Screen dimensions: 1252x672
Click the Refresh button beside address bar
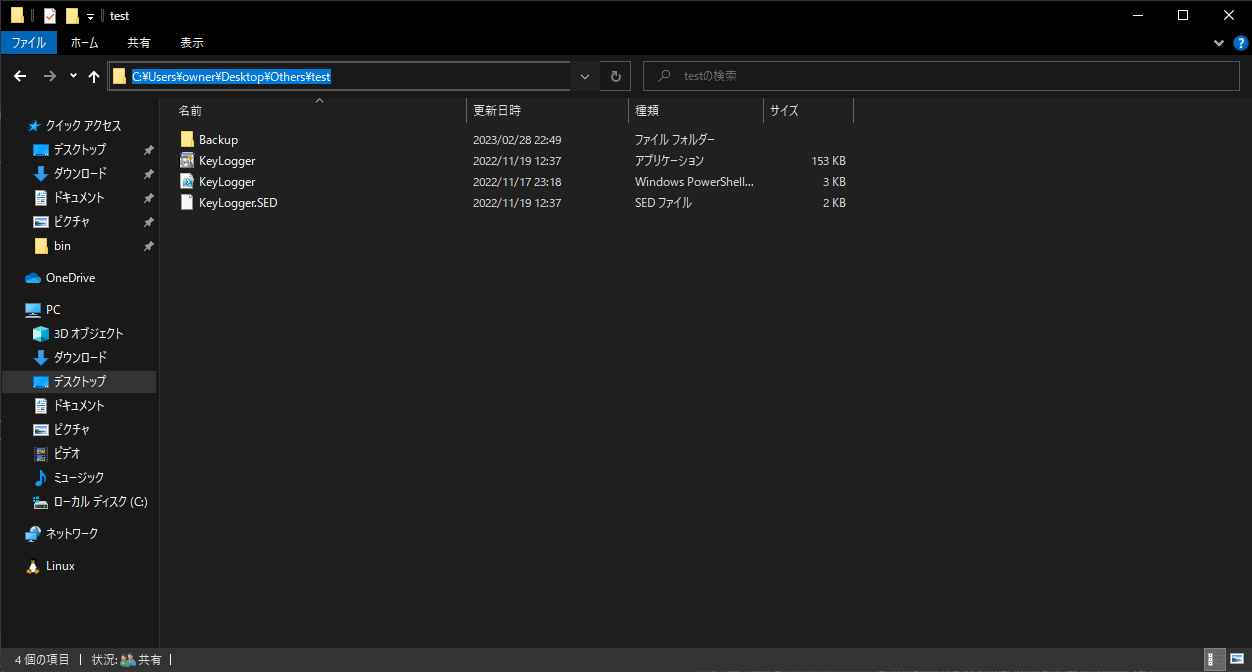tap(616, 76)
